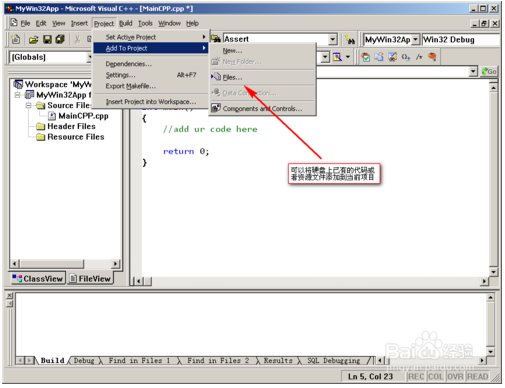Viewport: 505px width, 388px height.
Task: Click the Stop Build toolbar icon
Action: click(393, 57)
